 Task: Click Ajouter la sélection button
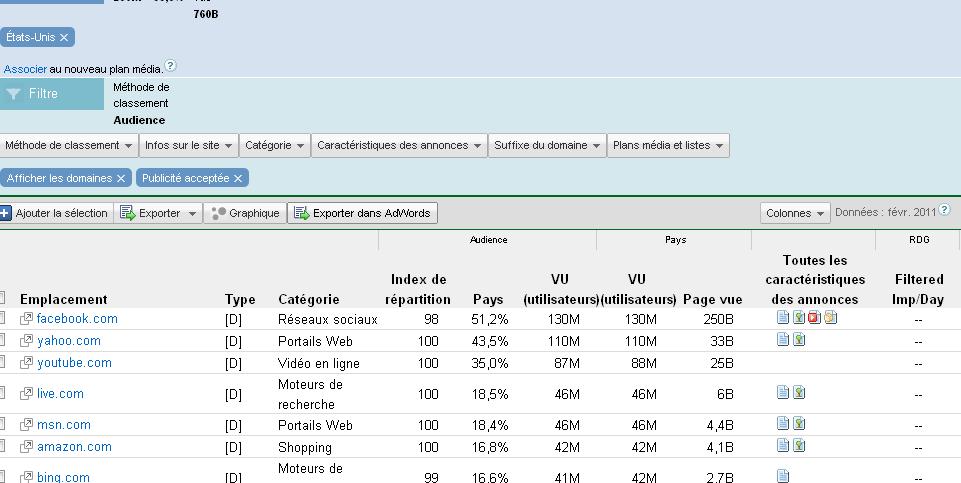56,213
